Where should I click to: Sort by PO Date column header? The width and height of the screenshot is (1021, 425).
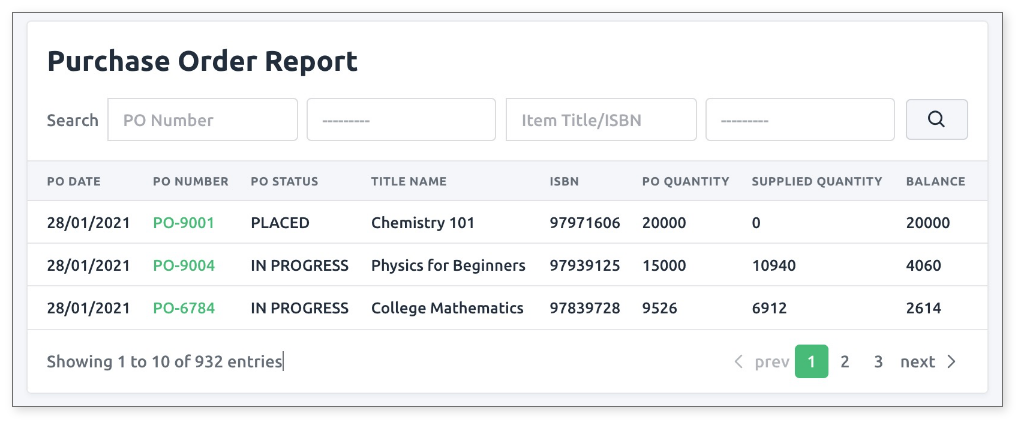click(74, 182)
